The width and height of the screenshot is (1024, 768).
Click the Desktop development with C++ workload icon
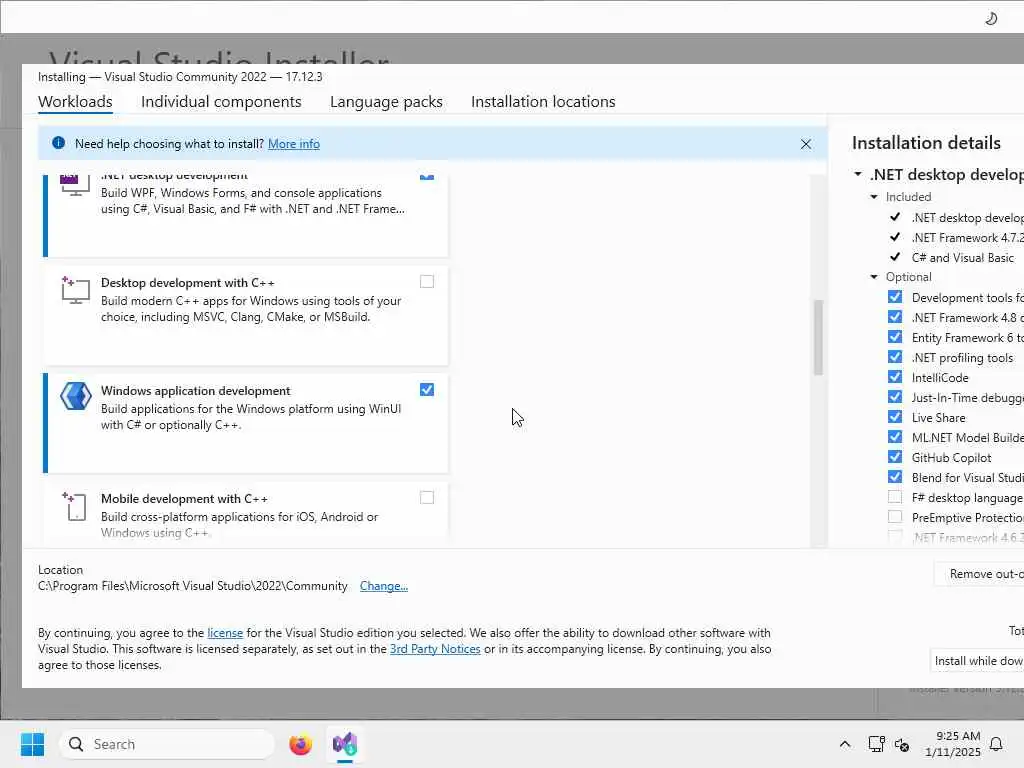tap(76, 291)
